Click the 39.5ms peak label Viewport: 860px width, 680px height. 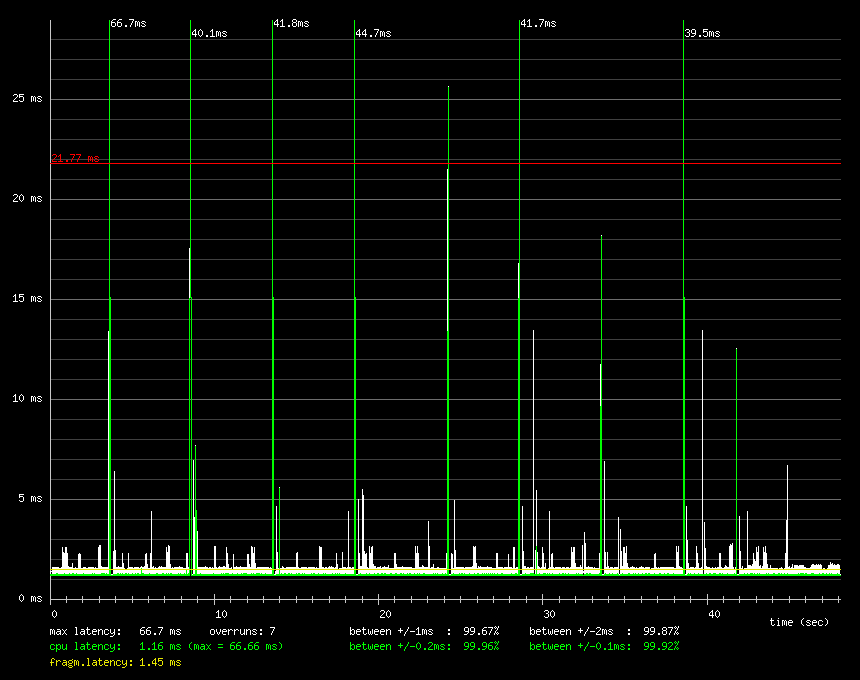pyautogui.click(x=702, y=33)
